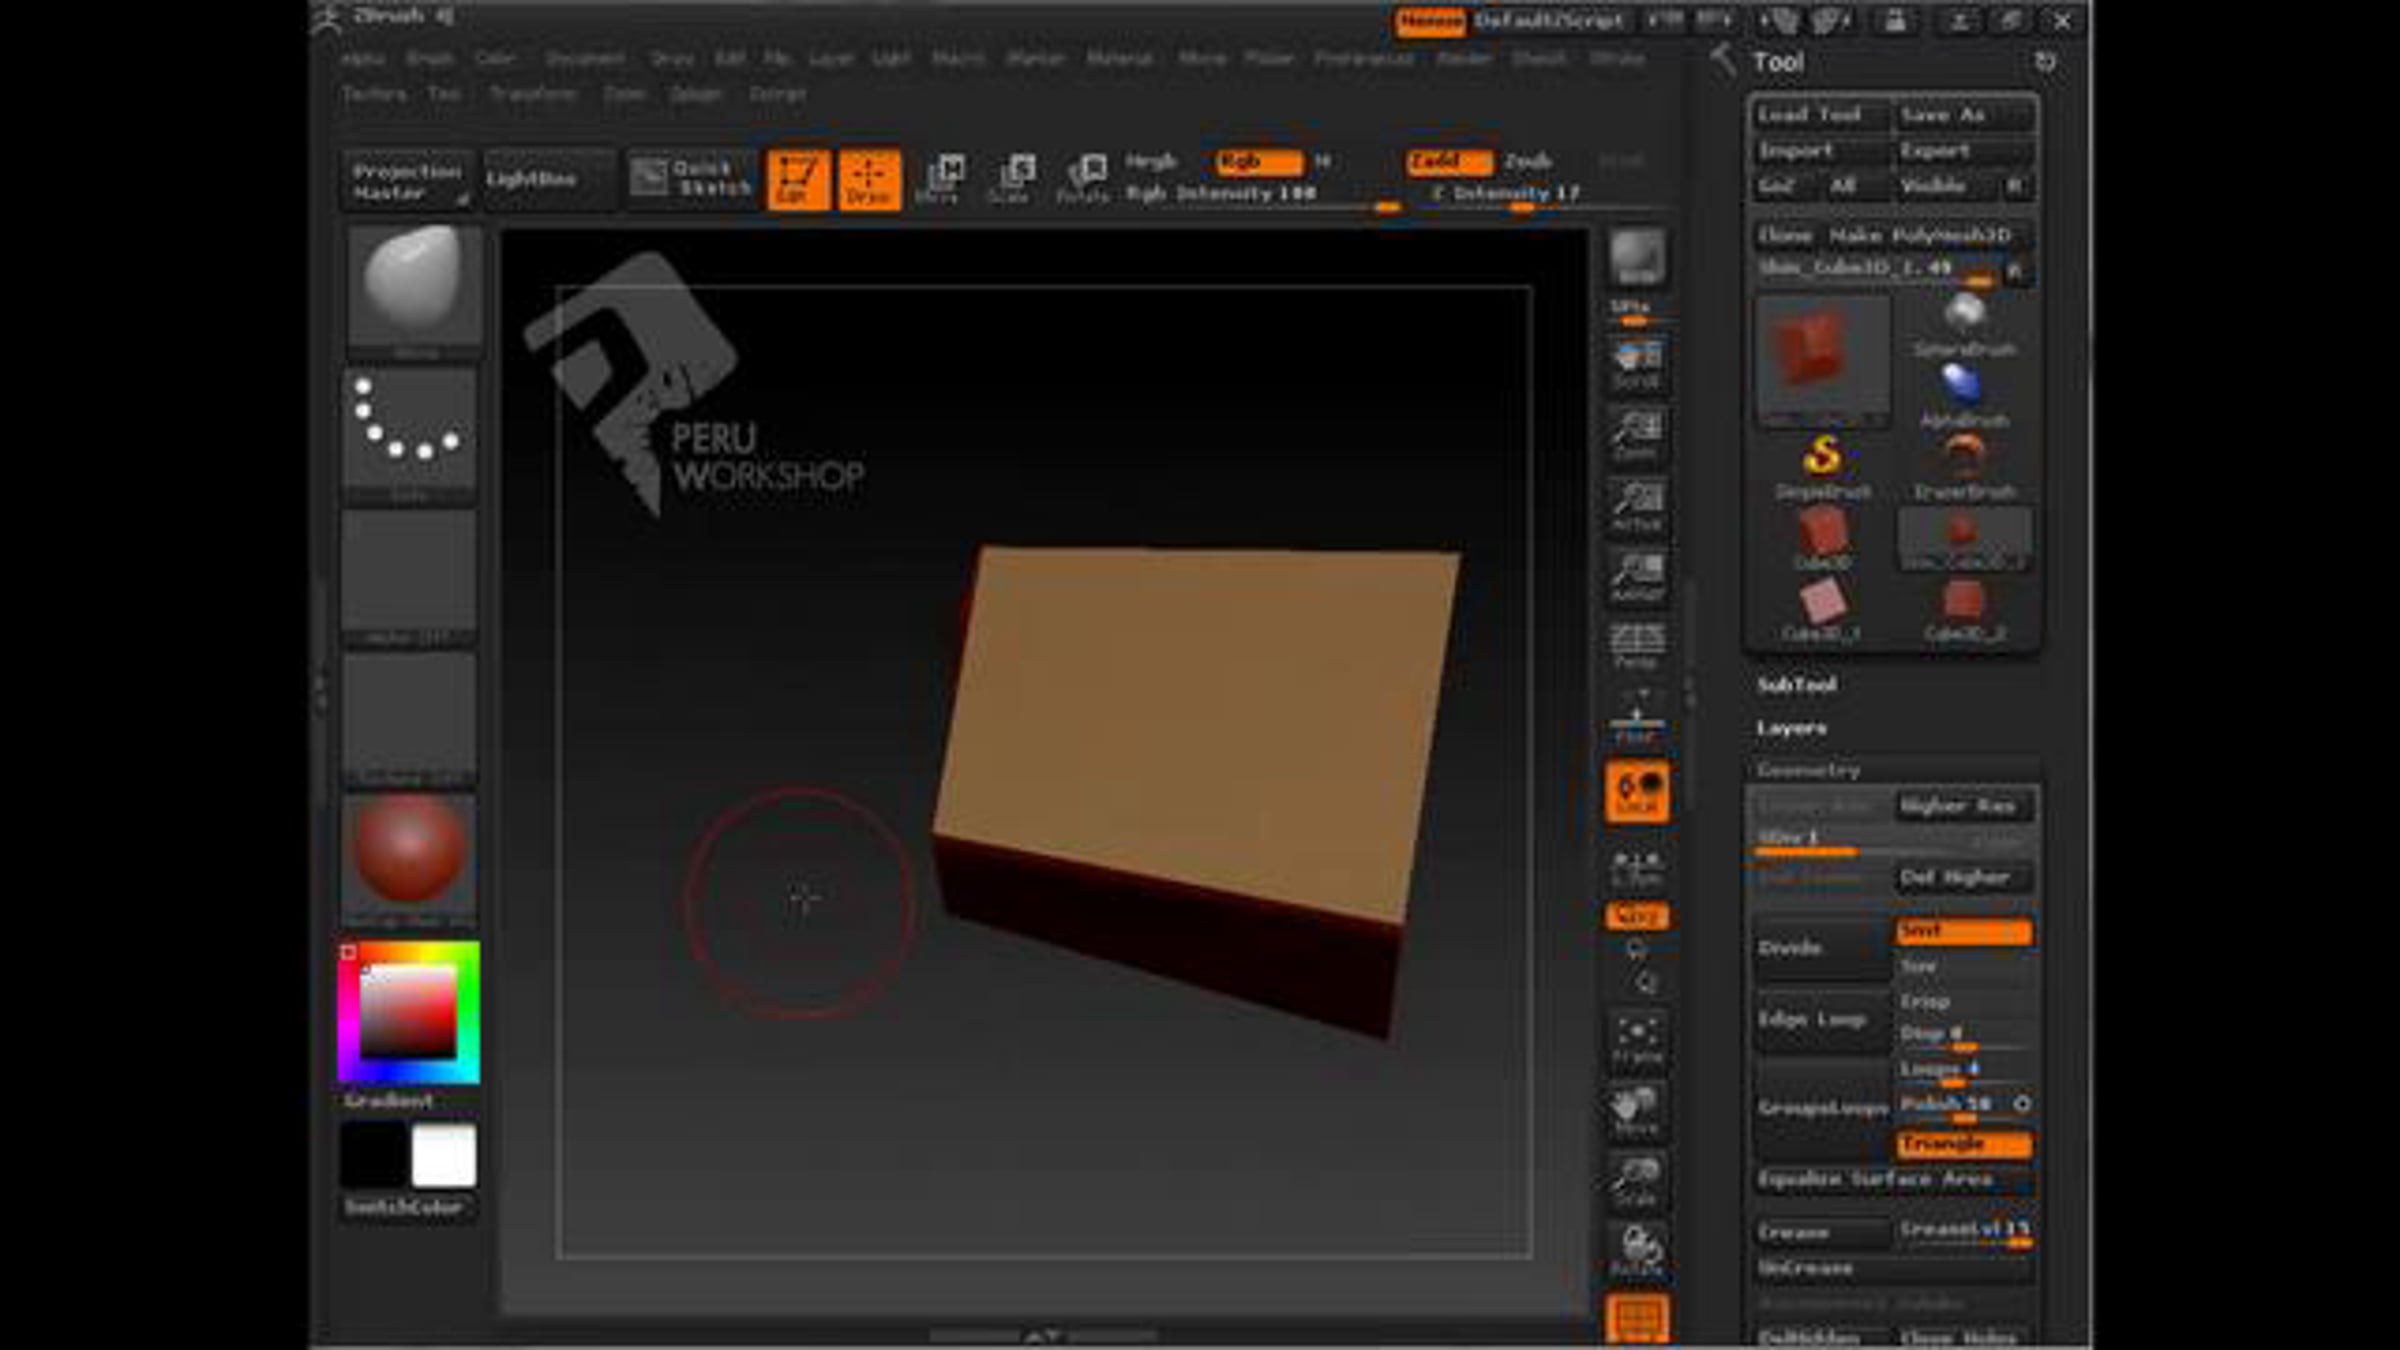Select the Draw mode icon
Screen dimensions: 2400x1350
pyautogui.click(x=868, y=180)
